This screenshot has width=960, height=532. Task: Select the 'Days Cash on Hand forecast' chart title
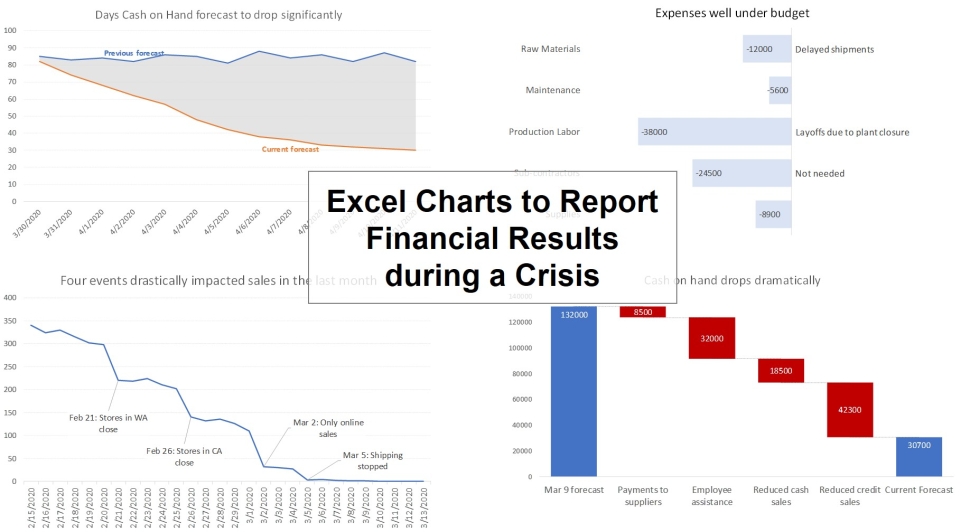click(x=219, y=15)
